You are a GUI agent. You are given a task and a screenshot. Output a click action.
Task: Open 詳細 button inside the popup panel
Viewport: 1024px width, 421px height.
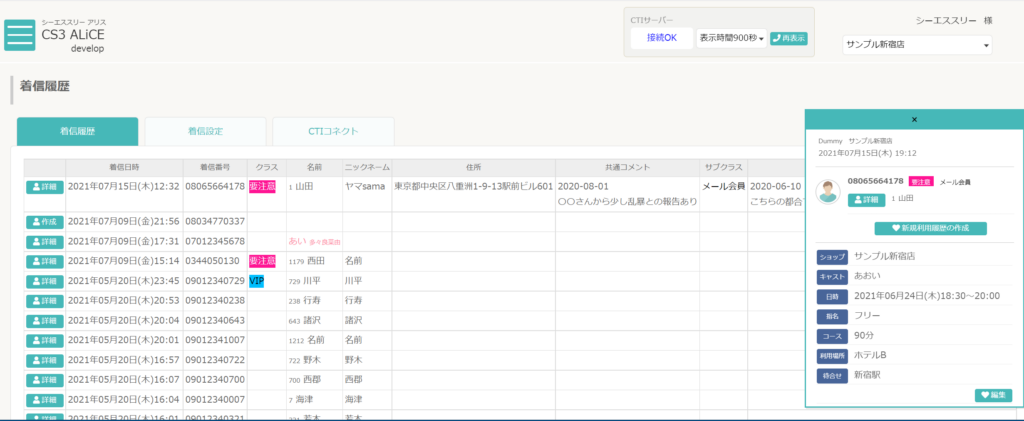point(866,200)
